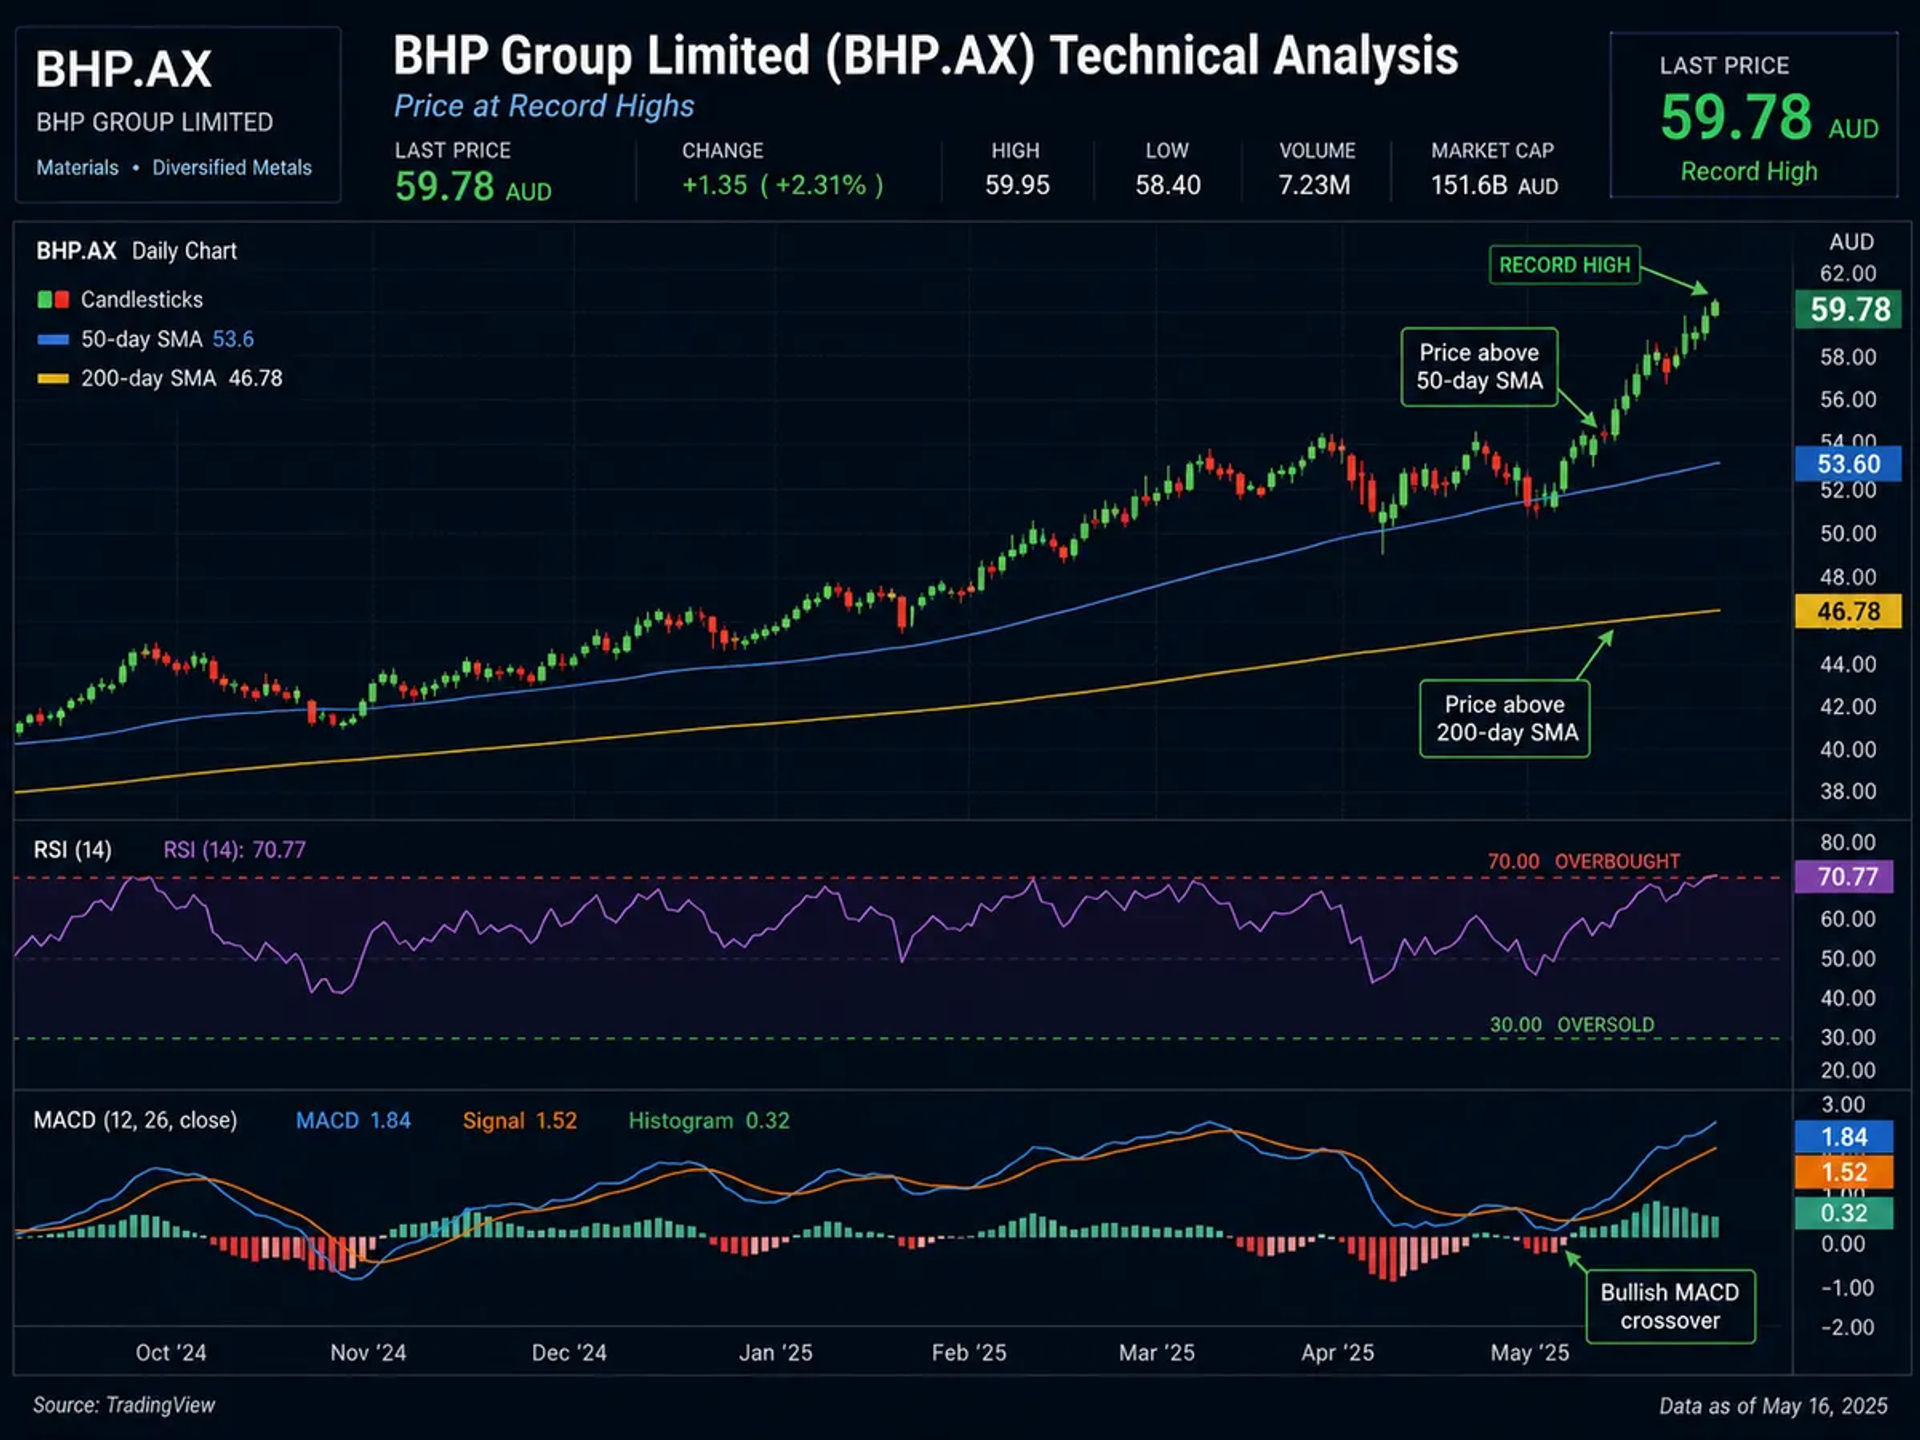Click the RECORD HIGH annotation tag
1920x1440 pixels.
click(x=1565, y=265)
